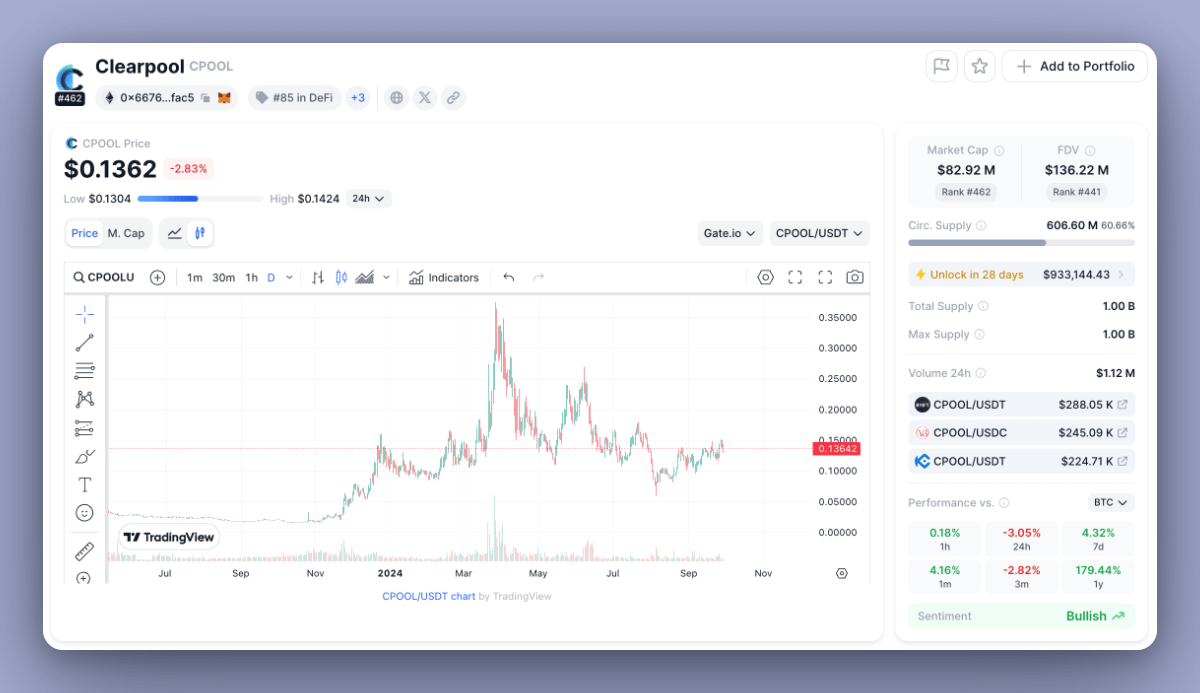Open the Indicators menu
Screen dimensions: 1200x693
pos(444,277)
